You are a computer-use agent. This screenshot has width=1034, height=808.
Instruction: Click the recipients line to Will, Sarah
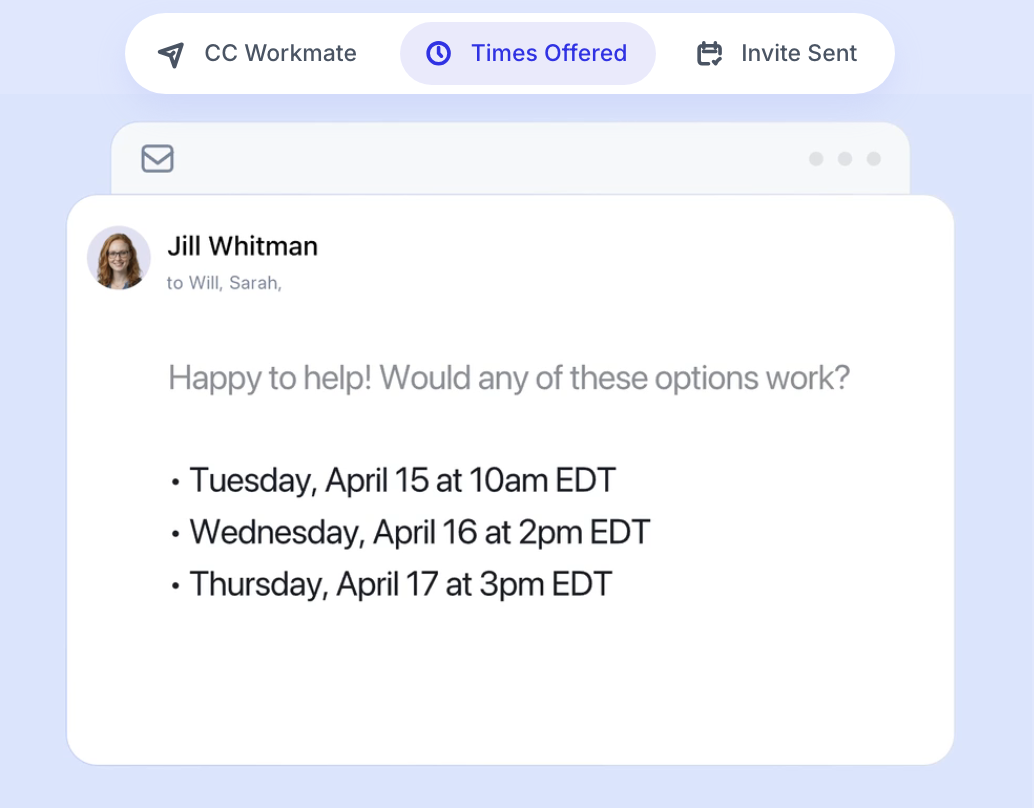pyautogui.click(x=224, y=283)
